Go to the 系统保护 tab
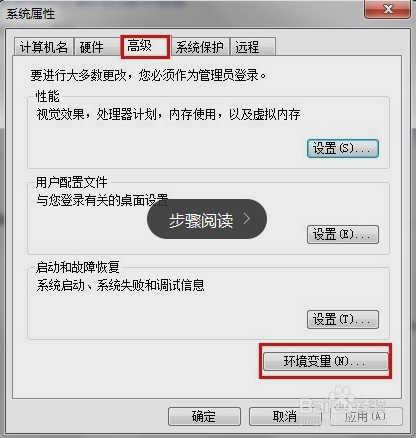417x438 pixels. point(199,47)
